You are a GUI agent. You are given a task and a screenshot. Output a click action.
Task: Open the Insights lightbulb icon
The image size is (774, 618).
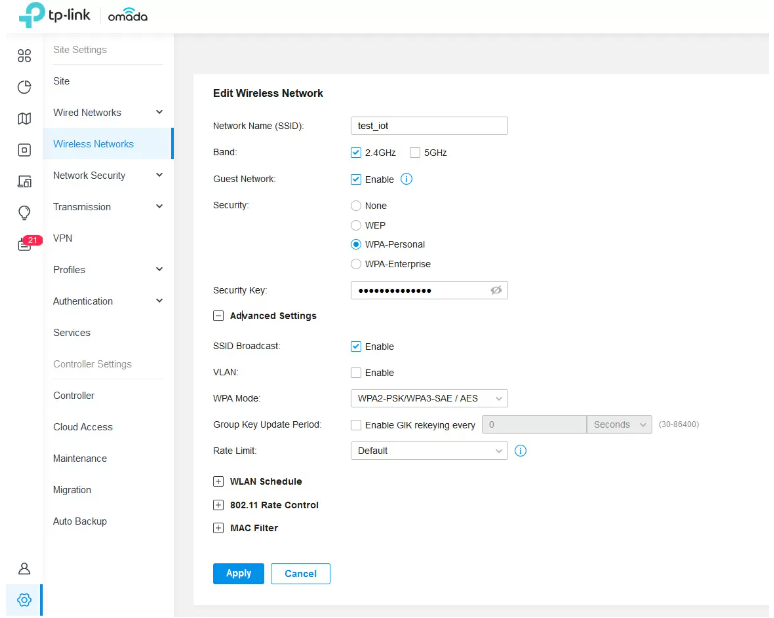click(x=25, y=213)
